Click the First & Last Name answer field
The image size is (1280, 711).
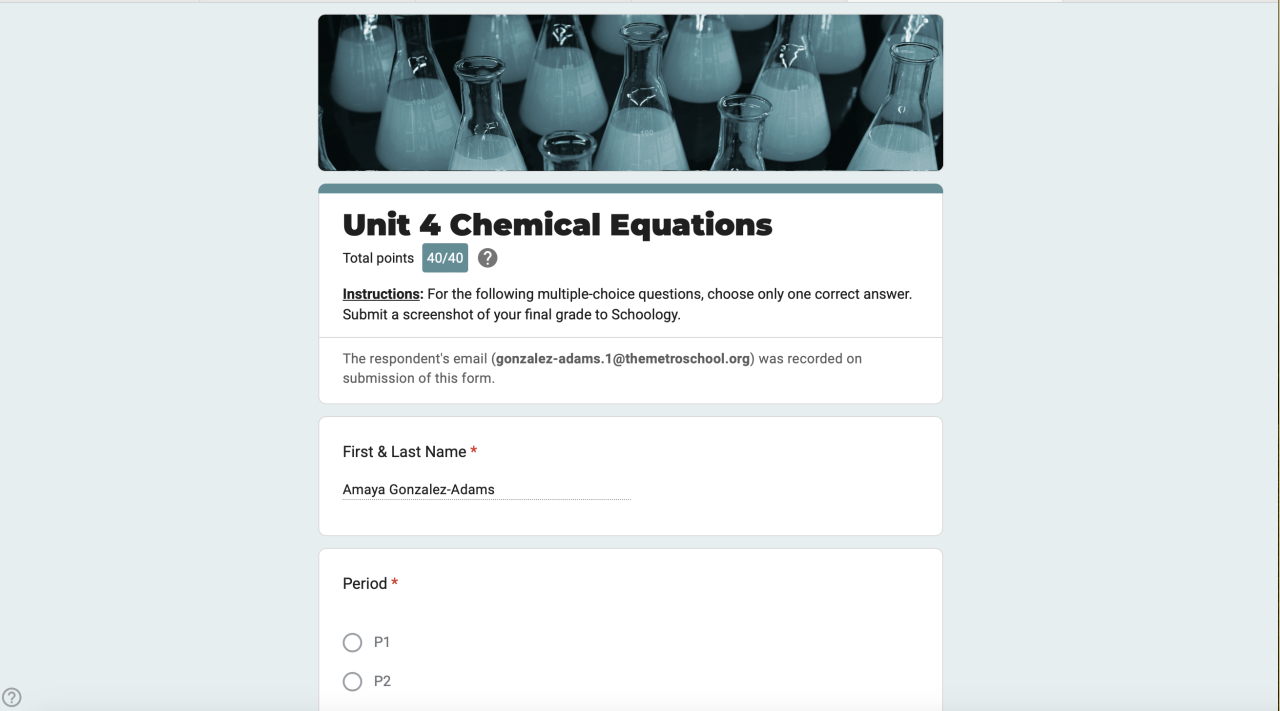pos(486,490)
